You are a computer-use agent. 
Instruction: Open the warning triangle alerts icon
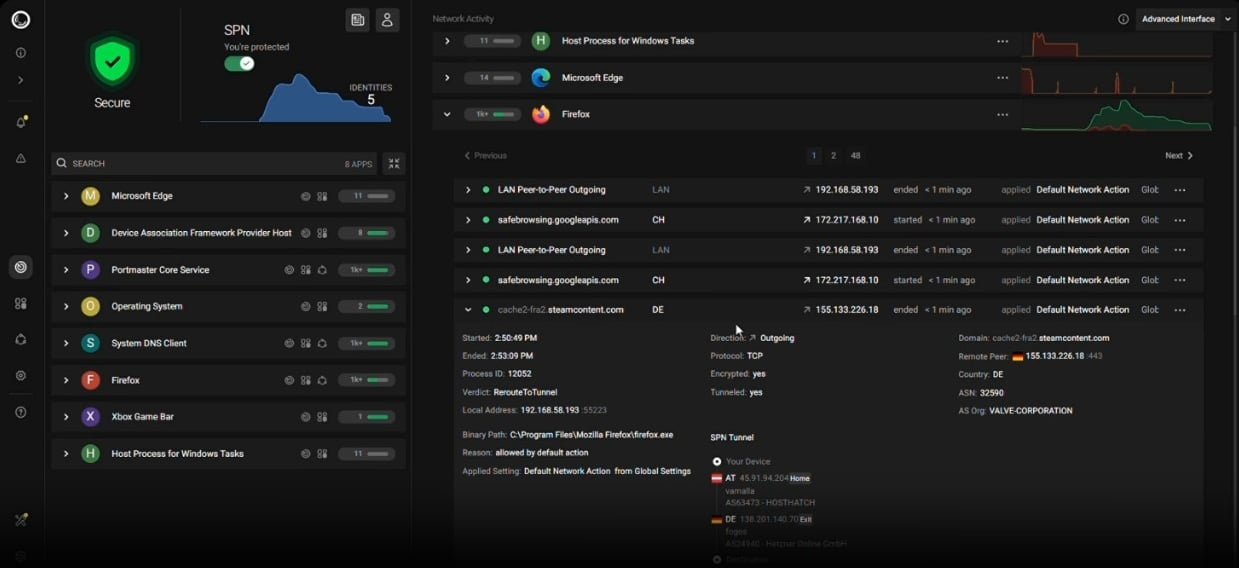21,158
